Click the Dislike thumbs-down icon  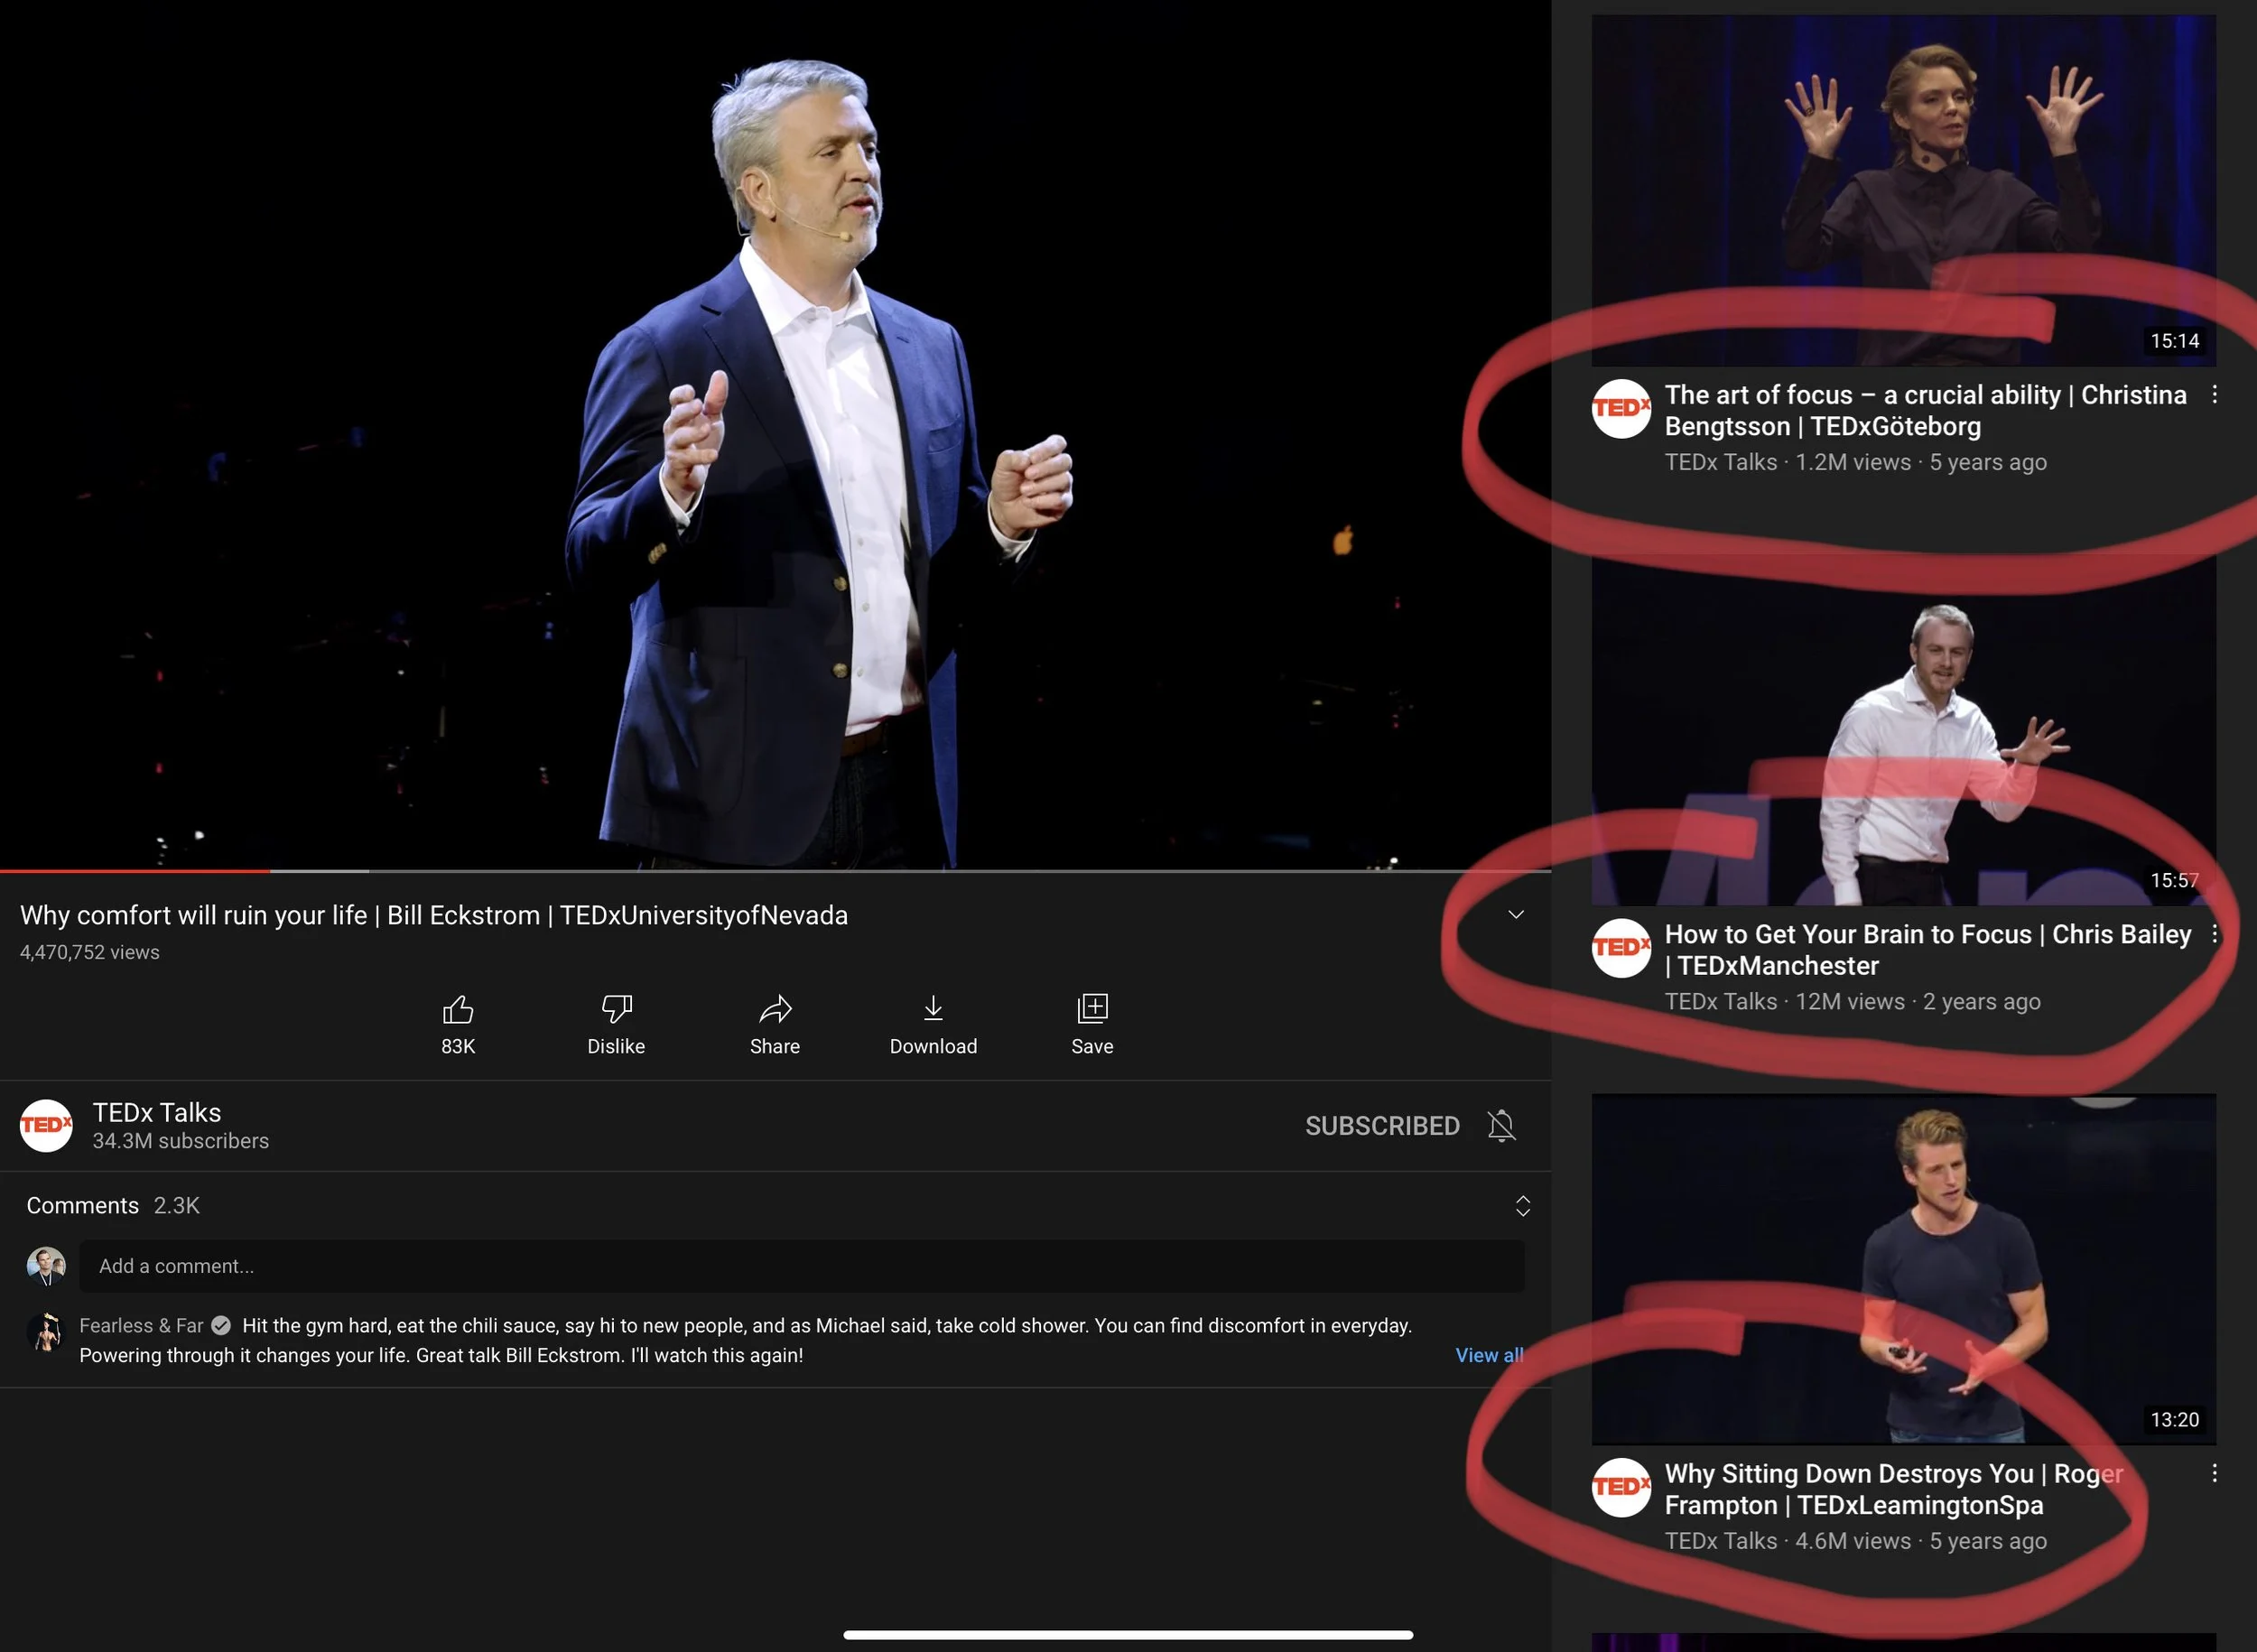click(616, 1009)
